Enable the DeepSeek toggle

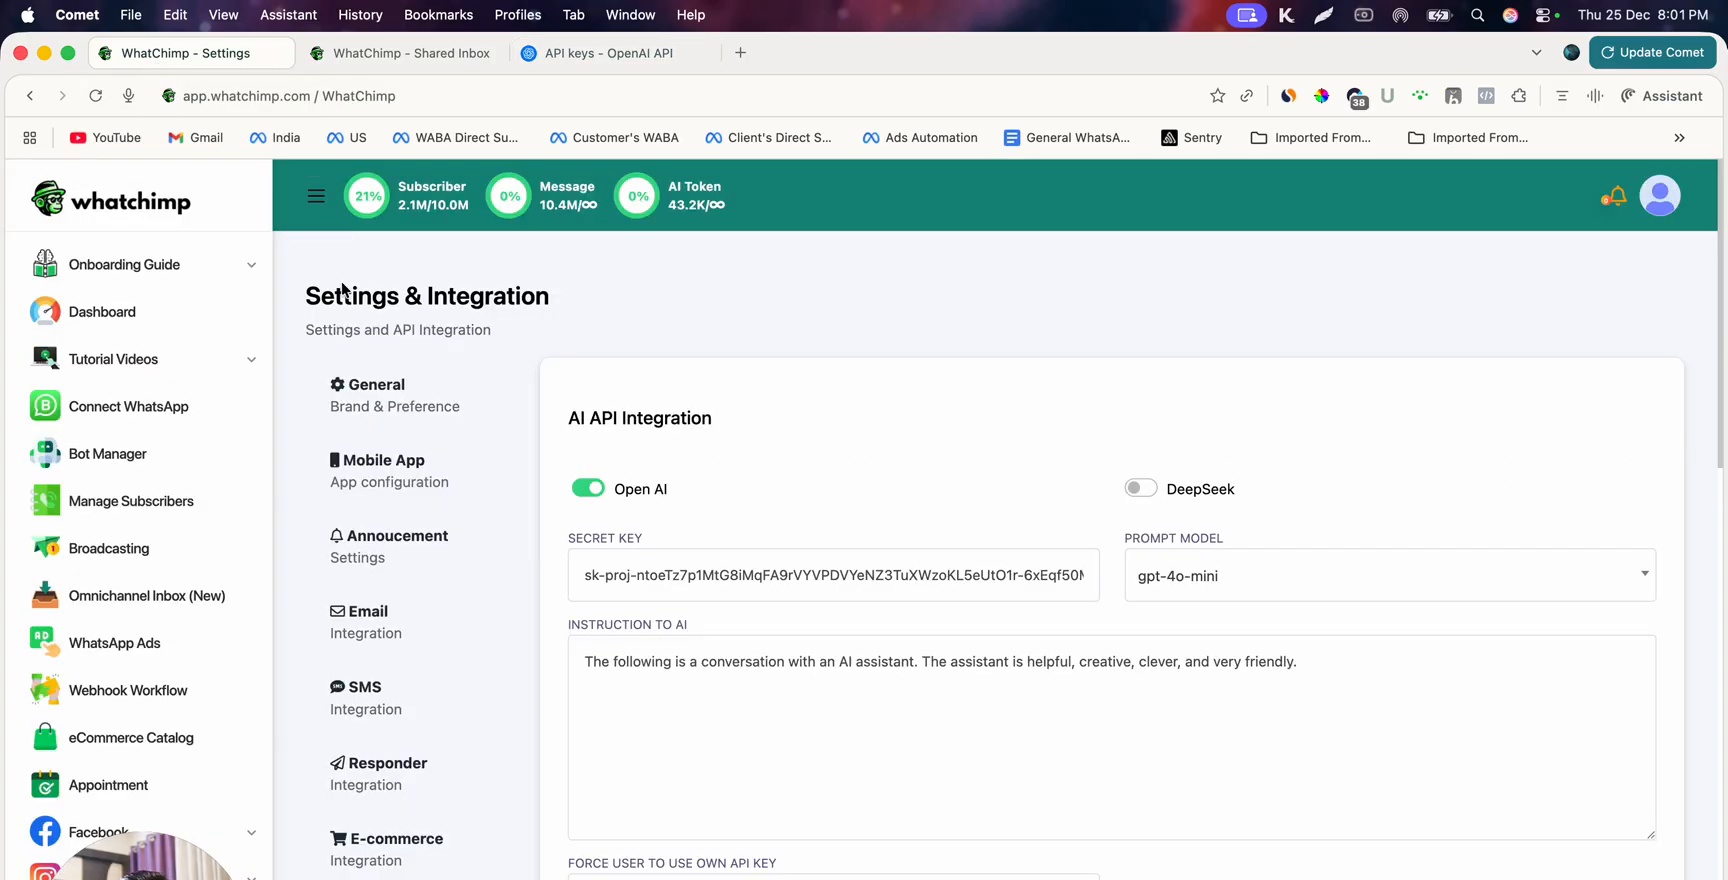click(x=1141, y=488)
